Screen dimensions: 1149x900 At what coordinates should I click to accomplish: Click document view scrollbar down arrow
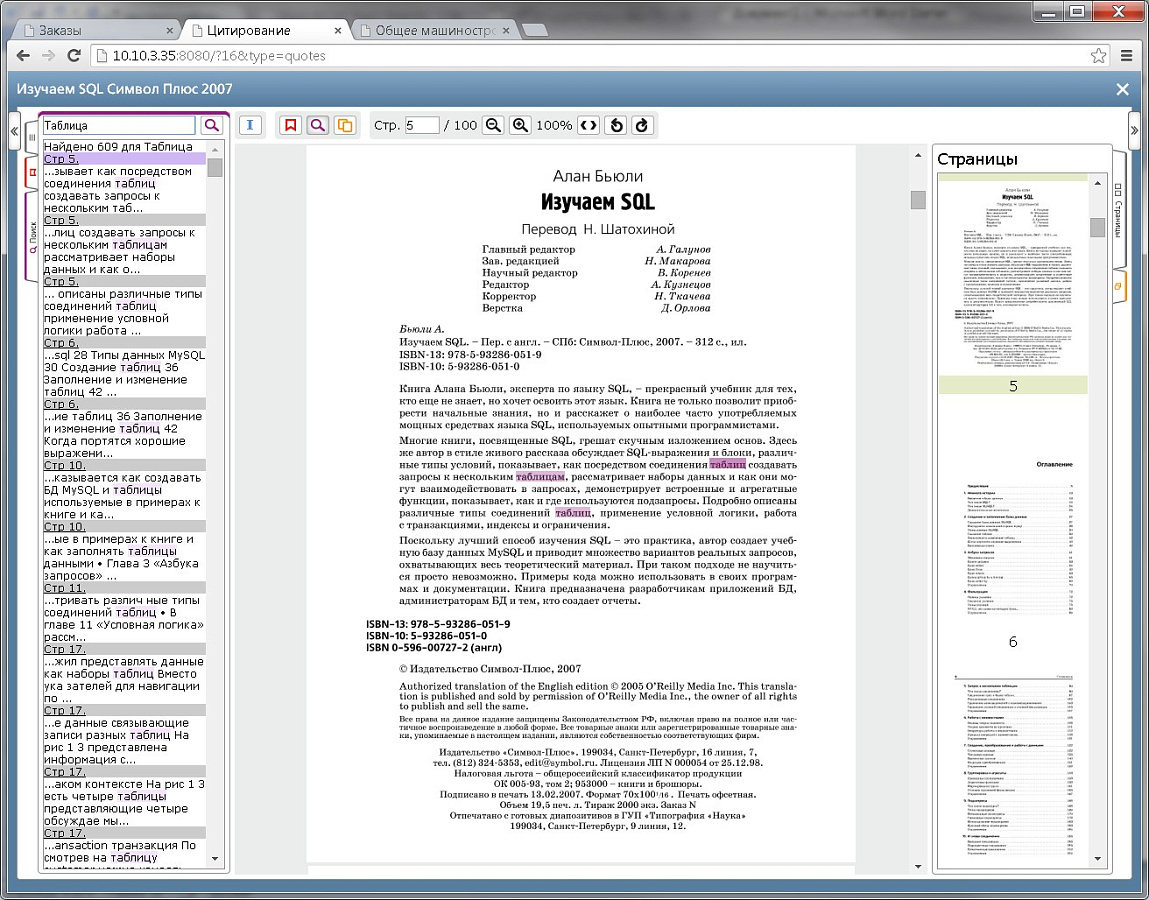click(918, 867)
